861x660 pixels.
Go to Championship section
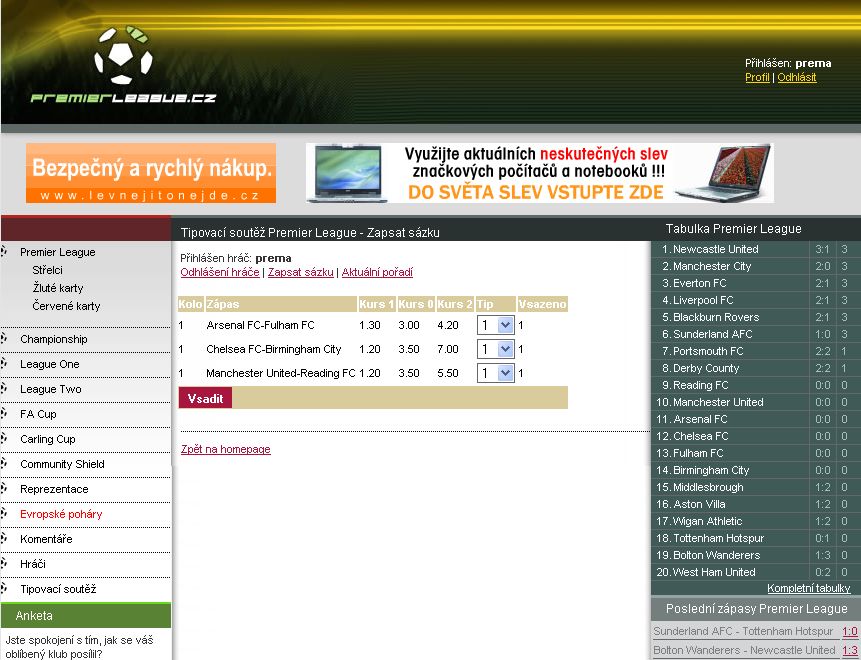[x=54, y=339]
